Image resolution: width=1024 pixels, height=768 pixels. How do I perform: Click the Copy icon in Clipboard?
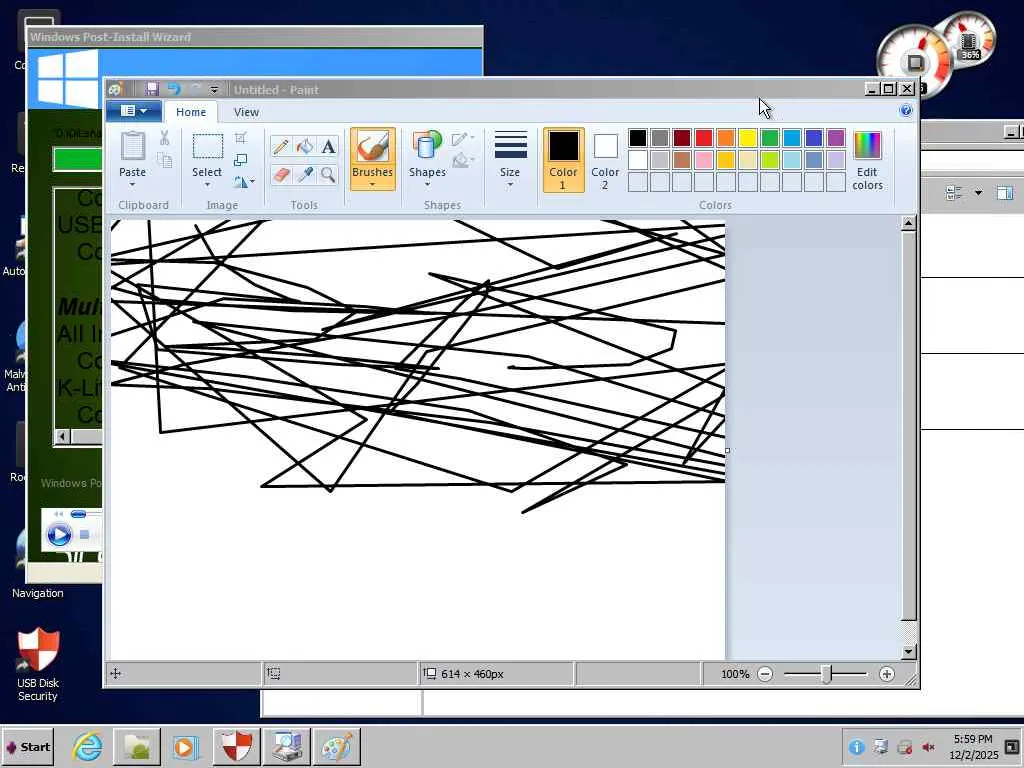(165, 160)
